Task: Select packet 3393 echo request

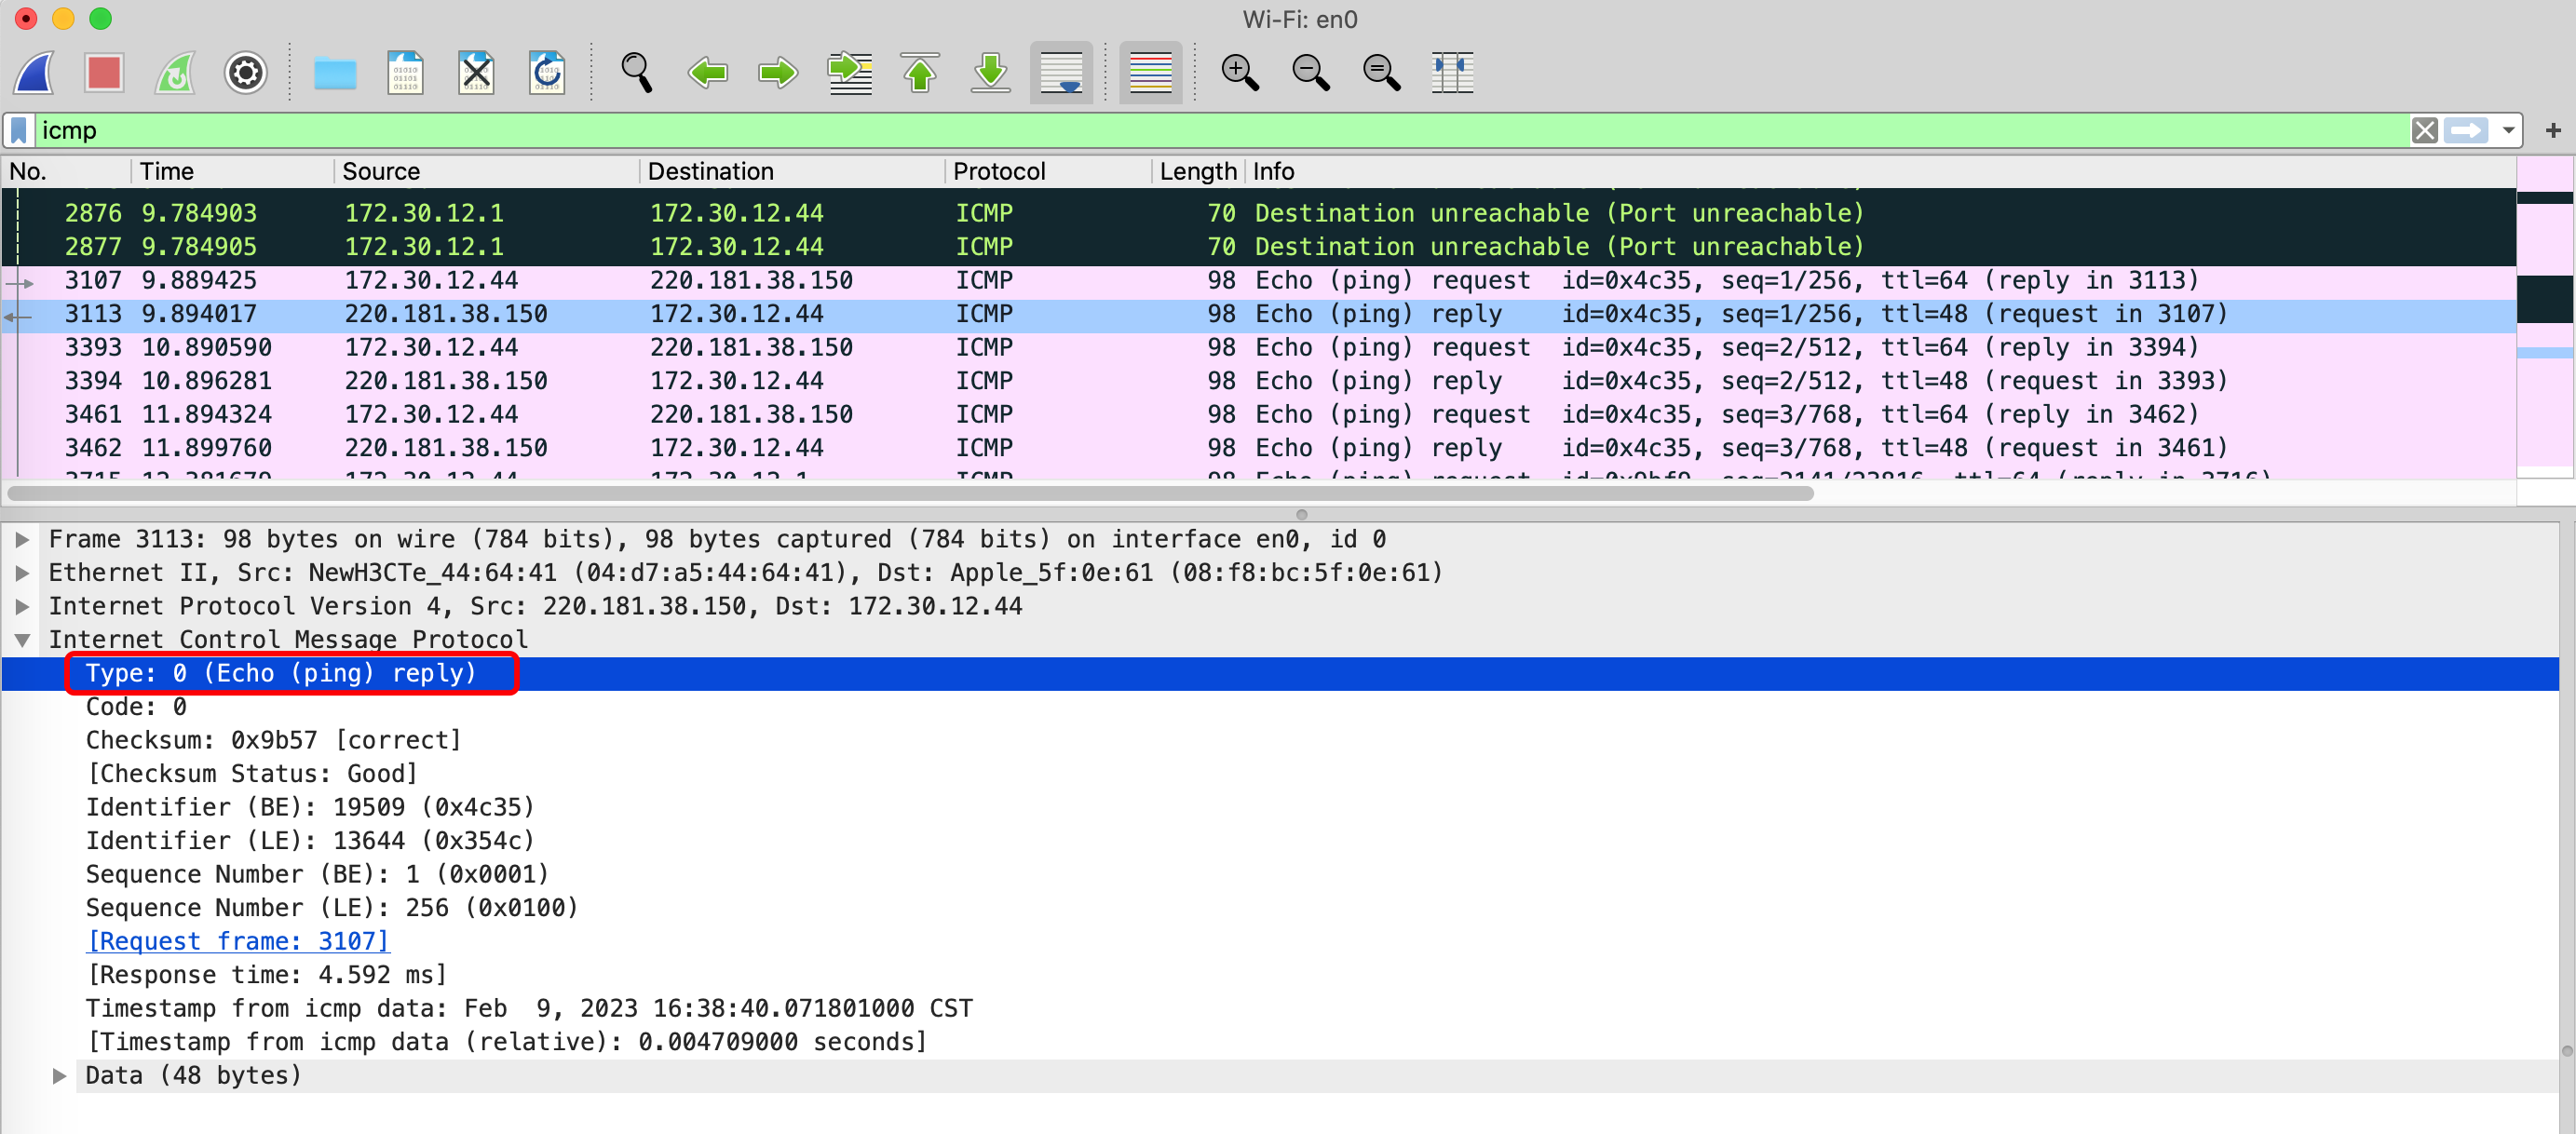Action: pyautogui.click(x=1258, y=348)
